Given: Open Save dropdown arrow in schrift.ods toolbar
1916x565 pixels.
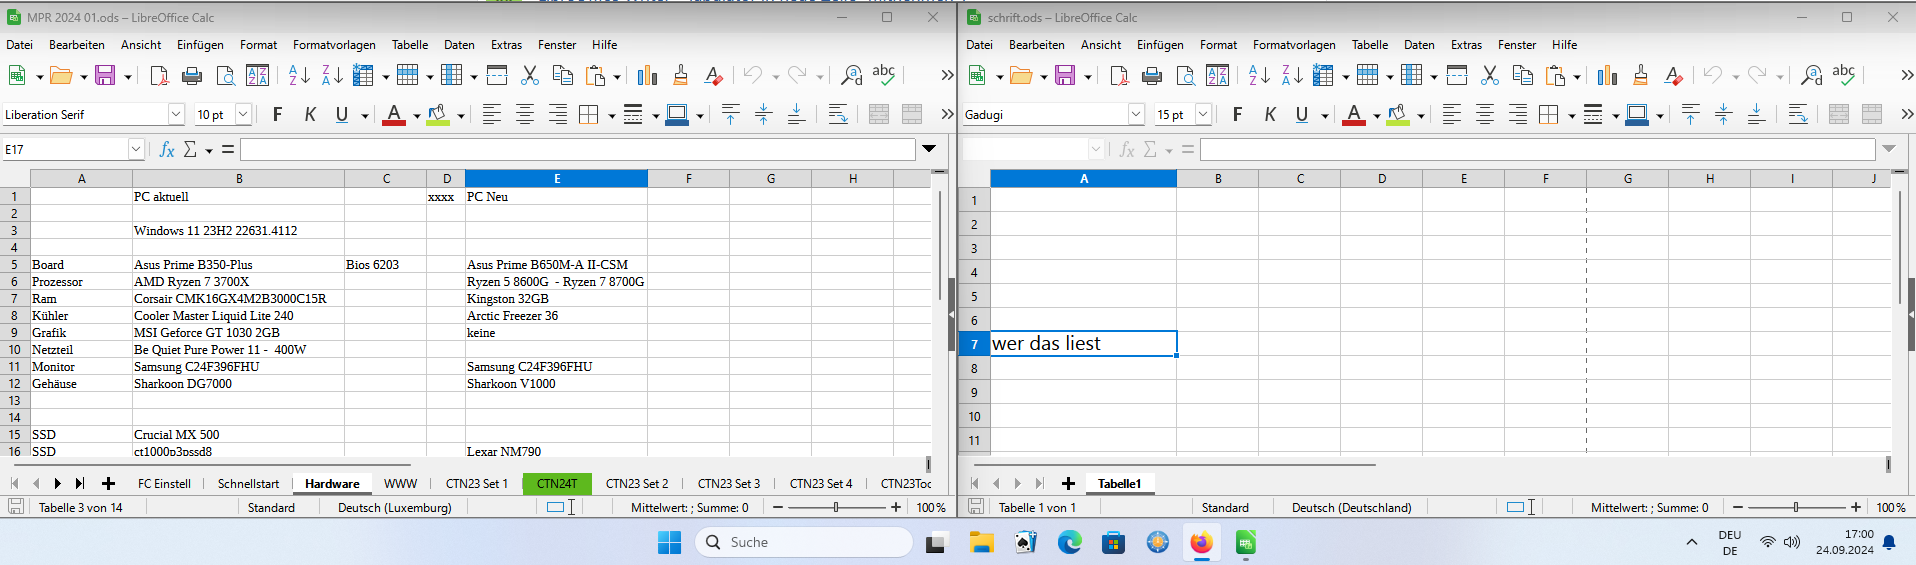Looking at the screenshot, I should pyautogui.click(x=1087, y=76).
